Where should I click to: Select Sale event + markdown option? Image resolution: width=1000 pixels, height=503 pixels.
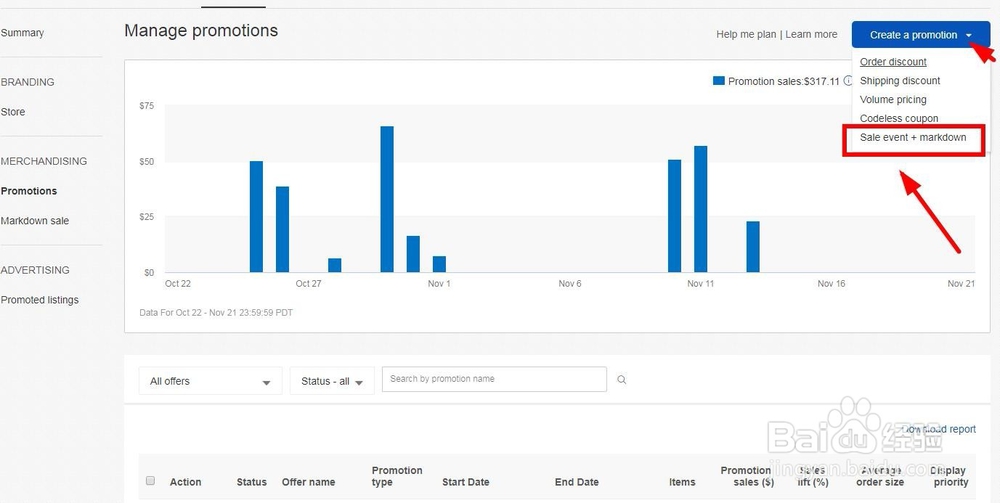tap(913, 138)
